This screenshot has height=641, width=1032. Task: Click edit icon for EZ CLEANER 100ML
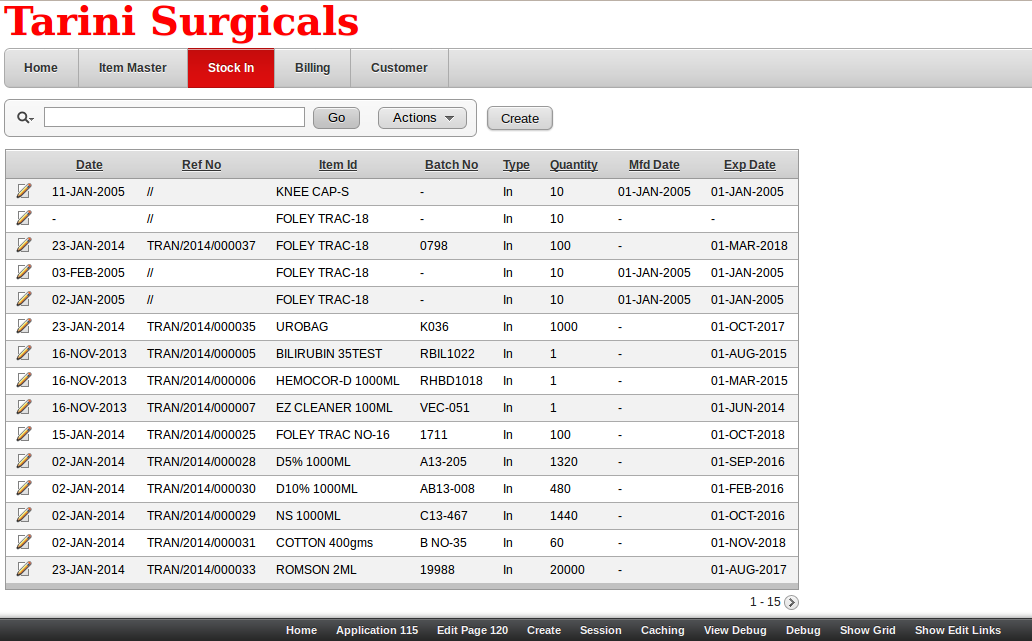[x=24, y=407]
